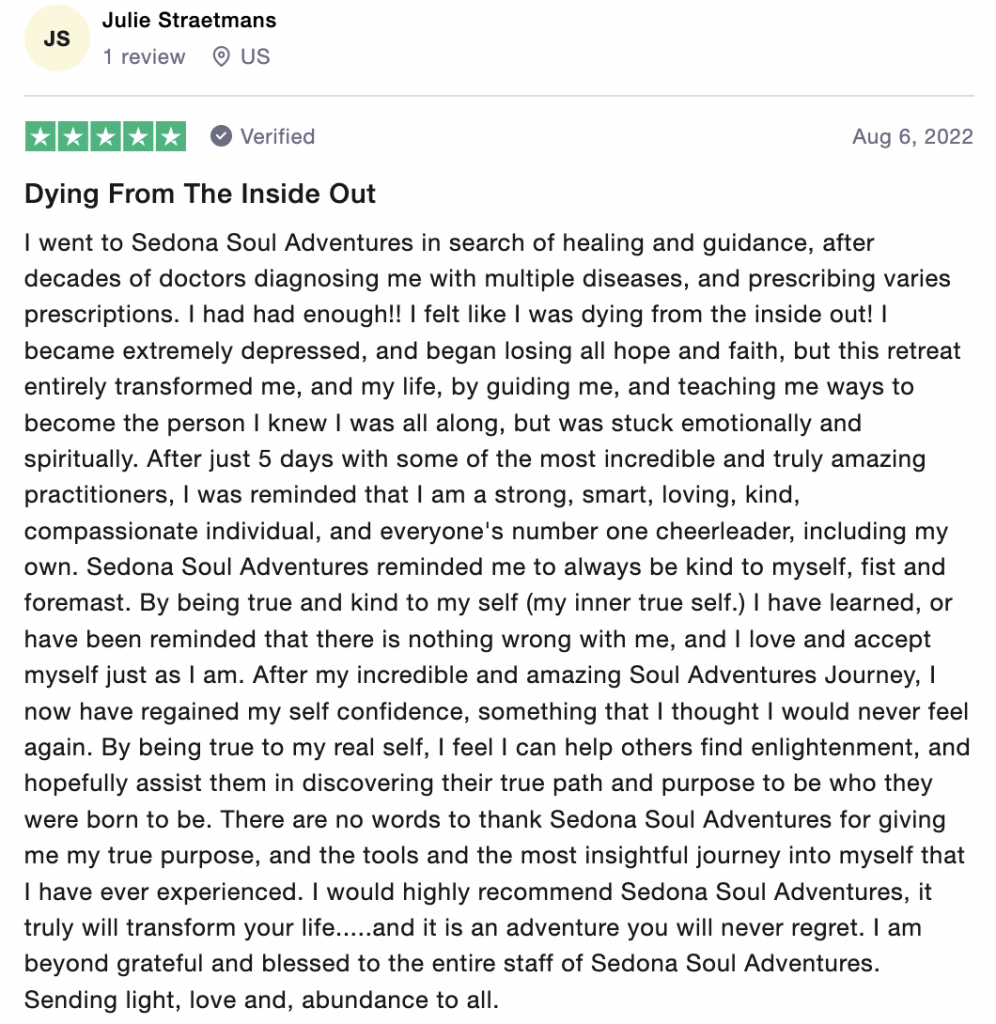Click the second green star
The width and height of the screenshot is (996, 1024).
coord(73,136)
